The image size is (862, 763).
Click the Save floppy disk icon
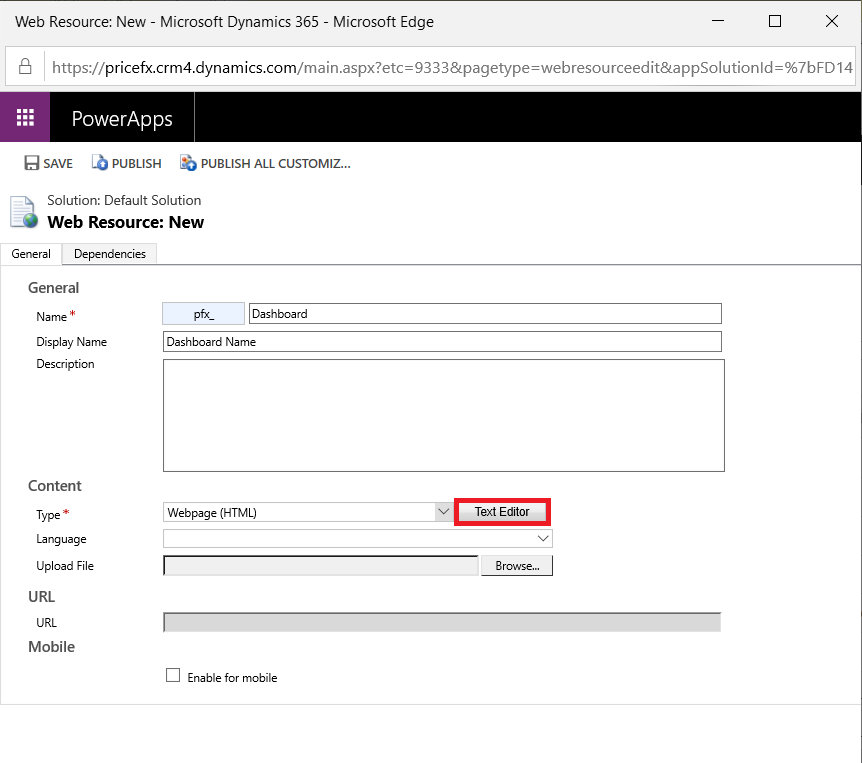[32, 163]
